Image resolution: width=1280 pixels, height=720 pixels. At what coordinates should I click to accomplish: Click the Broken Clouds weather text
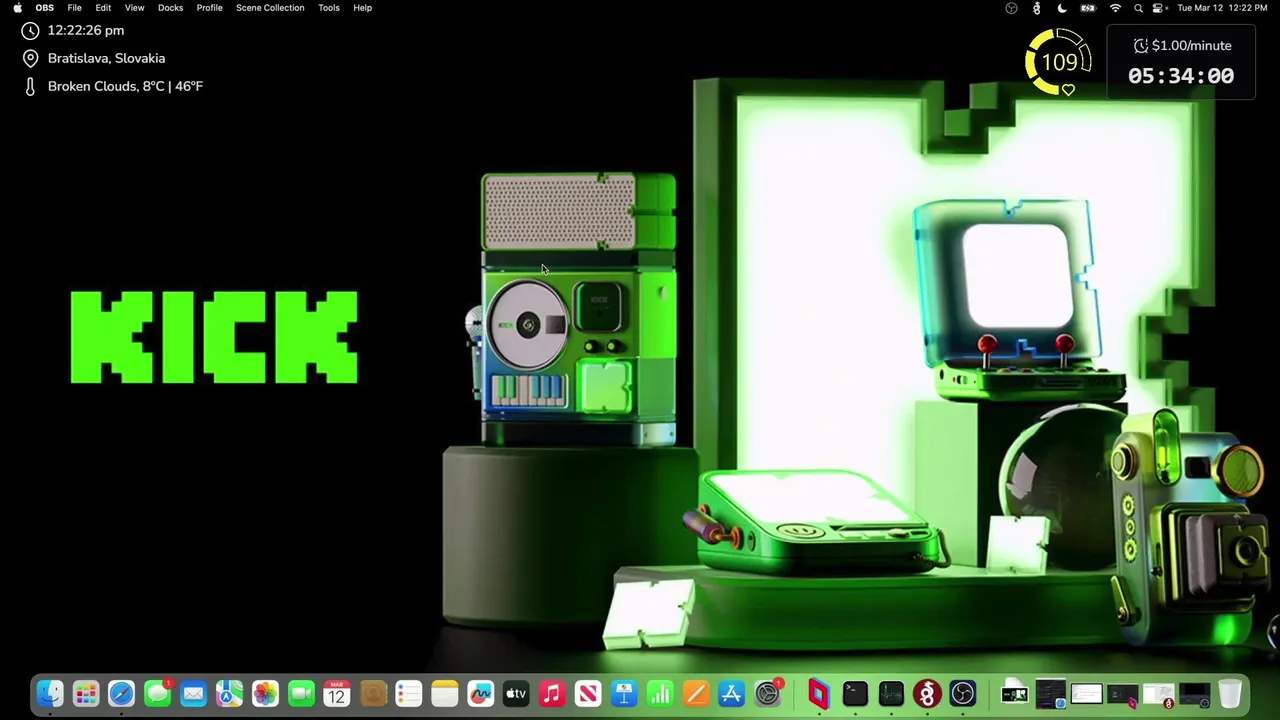125,86
